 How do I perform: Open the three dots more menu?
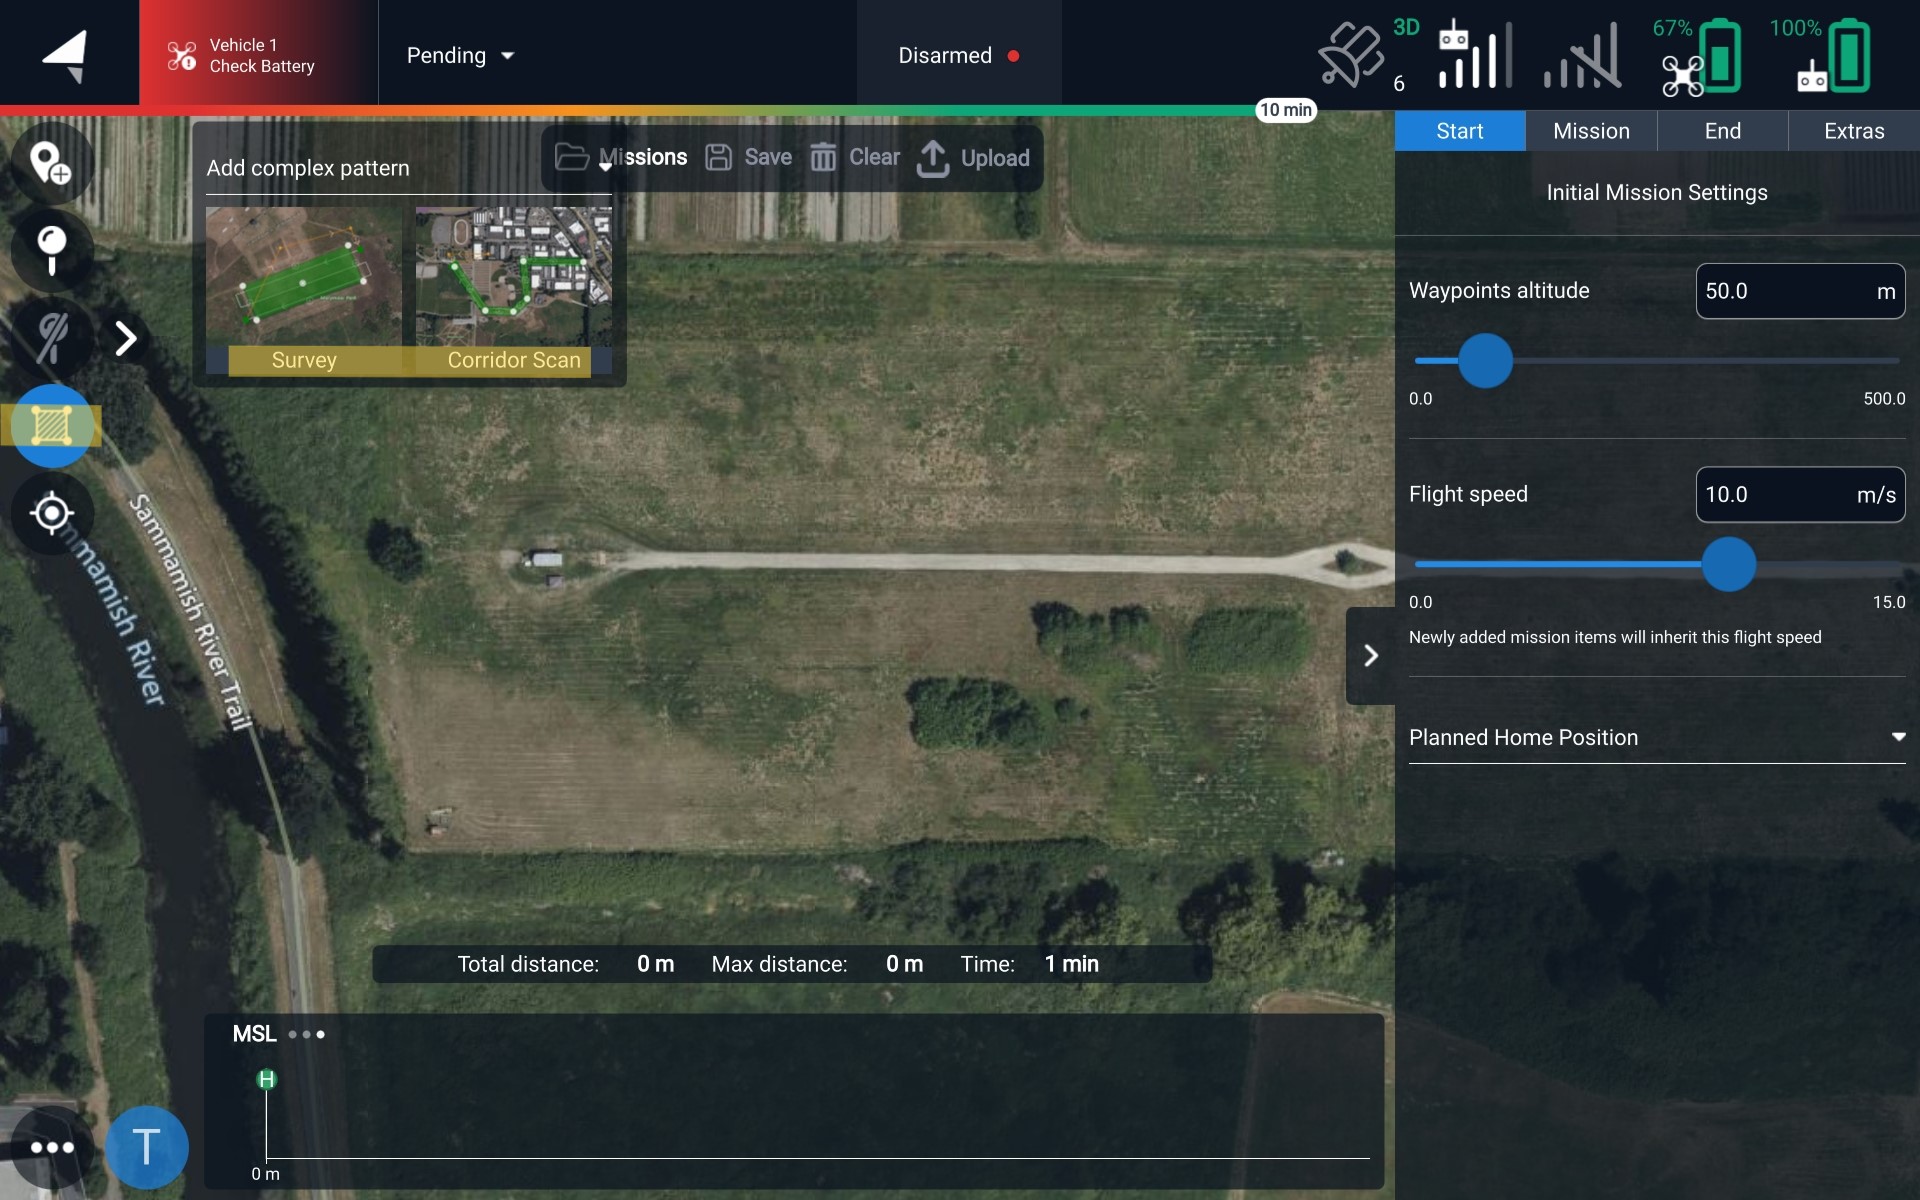pos(51,1147)
